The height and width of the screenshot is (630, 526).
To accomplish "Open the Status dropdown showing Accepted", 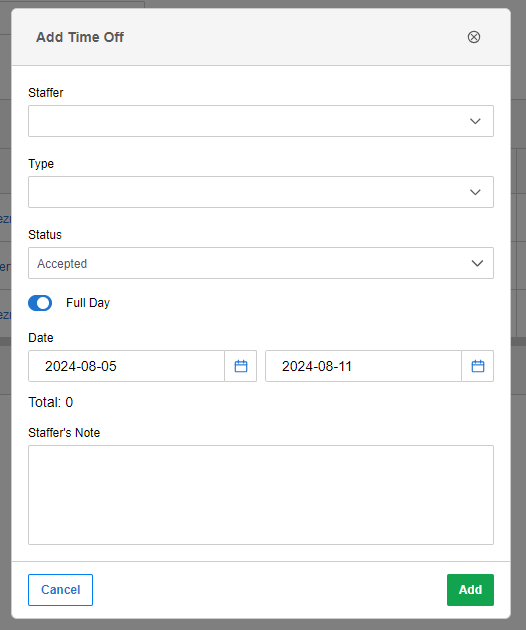I will coord(261,263).
